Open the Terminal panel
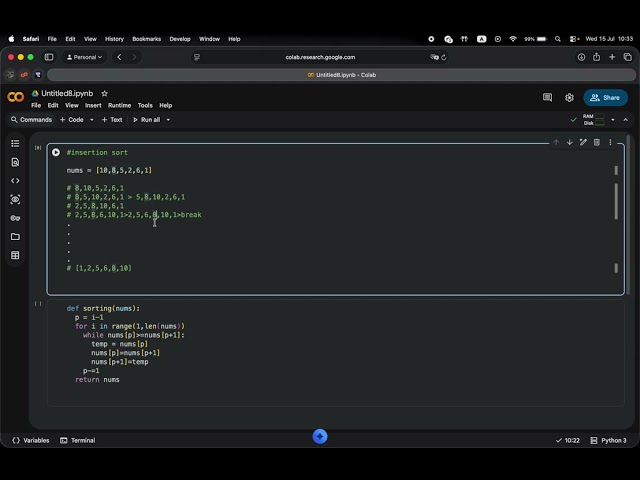The height and width of the screenshot is (480, 640). click(78, 440)
